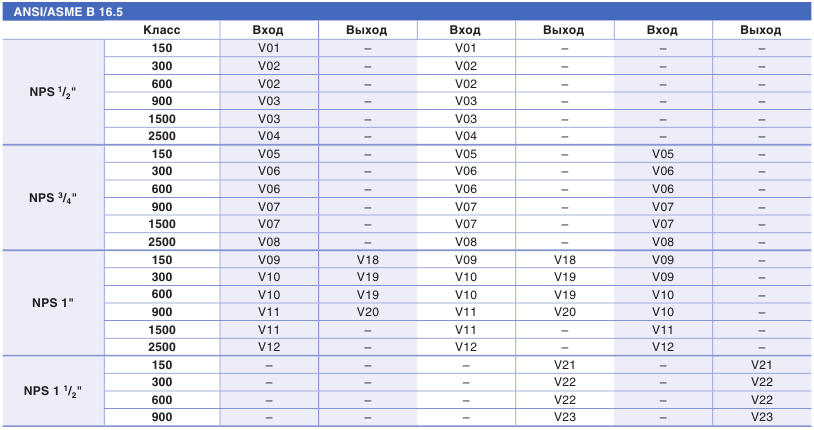This screenshot has height=430, width=814.
Task: Select the Класс column header
Action: click(x=162, y=30)
